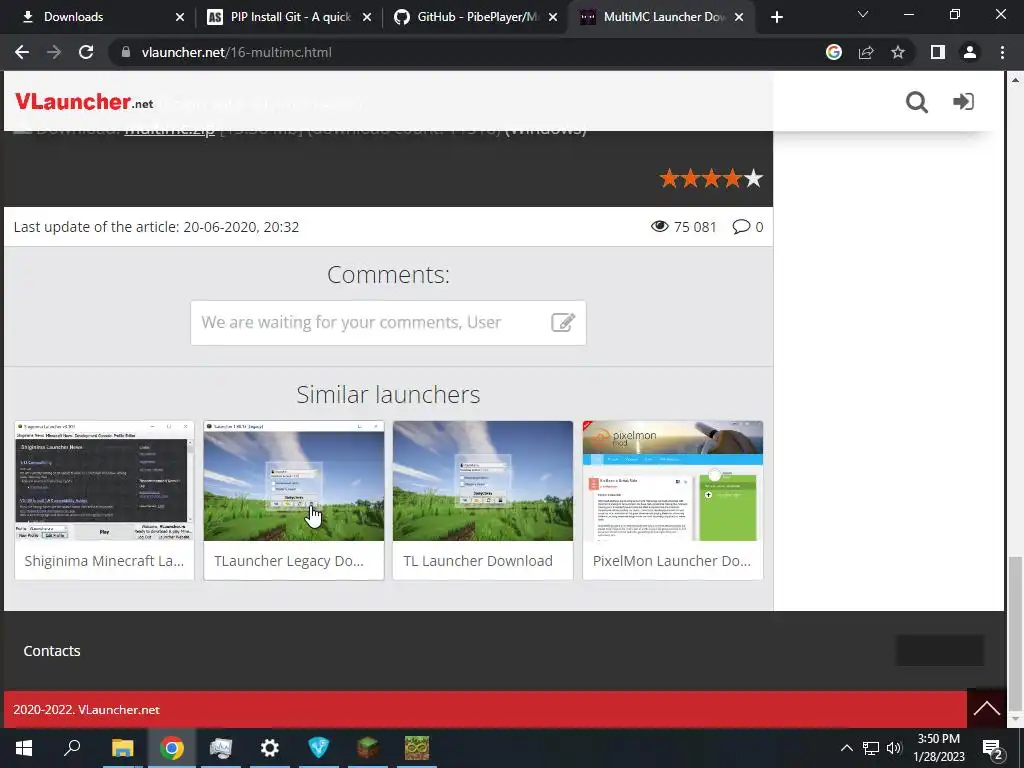This screenshot has width=1024, height=768.
Task: Open the TLauncher Legacy thumbnail image
Action: [294, 481]
